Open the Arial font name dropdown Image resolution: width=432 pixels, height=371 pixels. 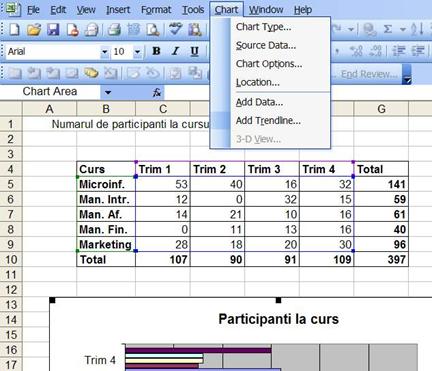click(104, 52)
